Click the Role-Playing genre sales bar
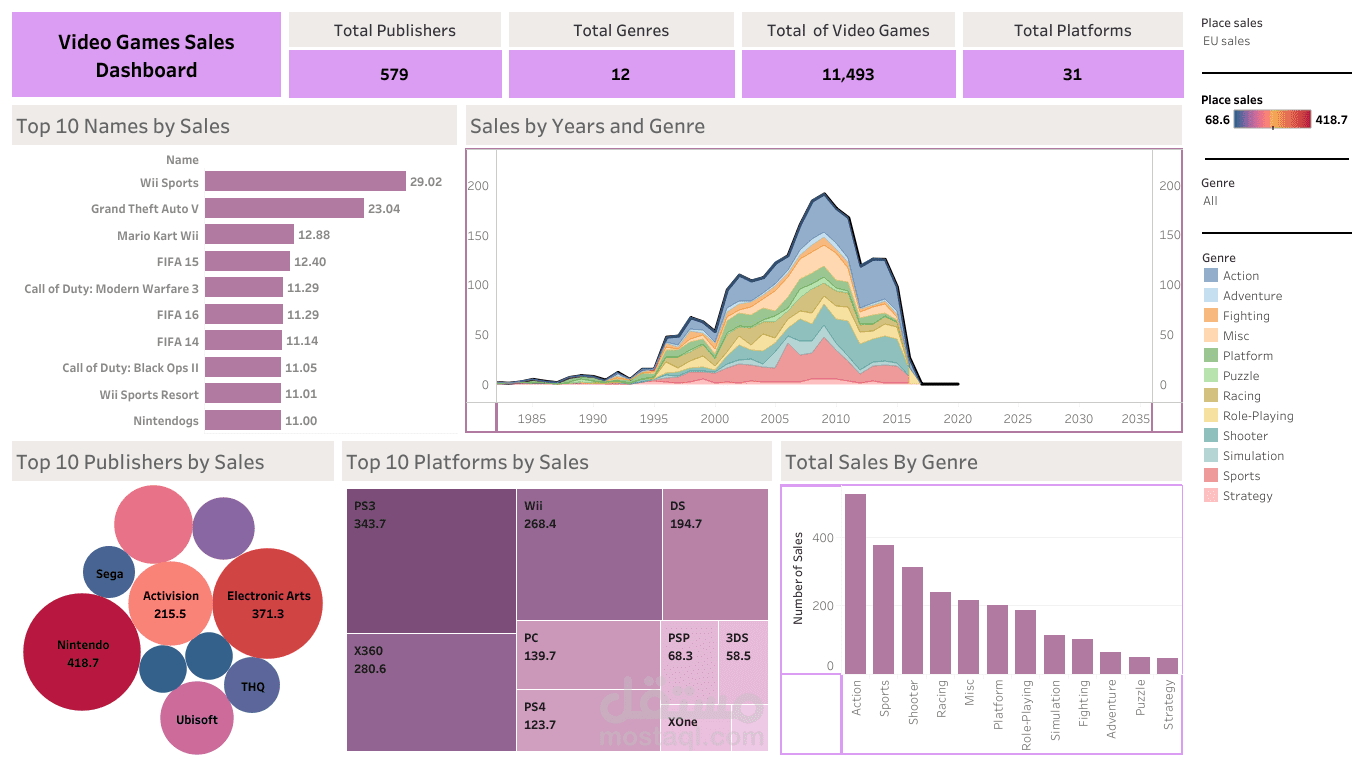The width and height of the screenshot is (1364, 766). click(1025, 642)
